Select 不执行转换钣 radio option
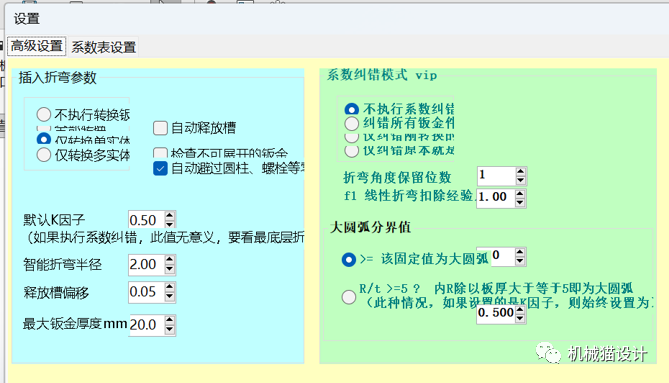669x383 pixels. click(44, 114)
